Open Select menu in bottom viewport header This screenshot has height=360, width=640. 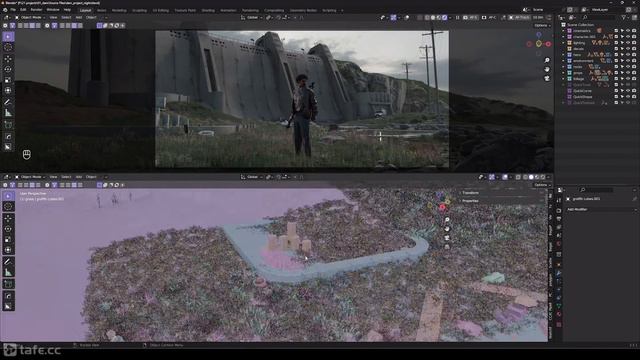(x=66, y=177)
